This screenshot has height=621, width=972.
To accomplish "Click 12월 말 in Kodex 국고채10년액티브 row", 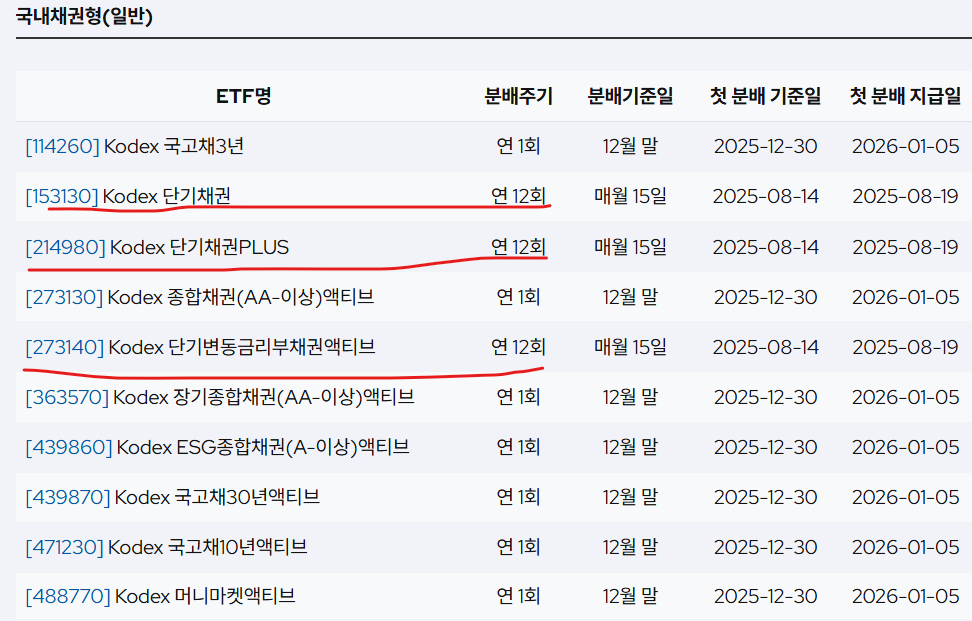I will point(630,547).
